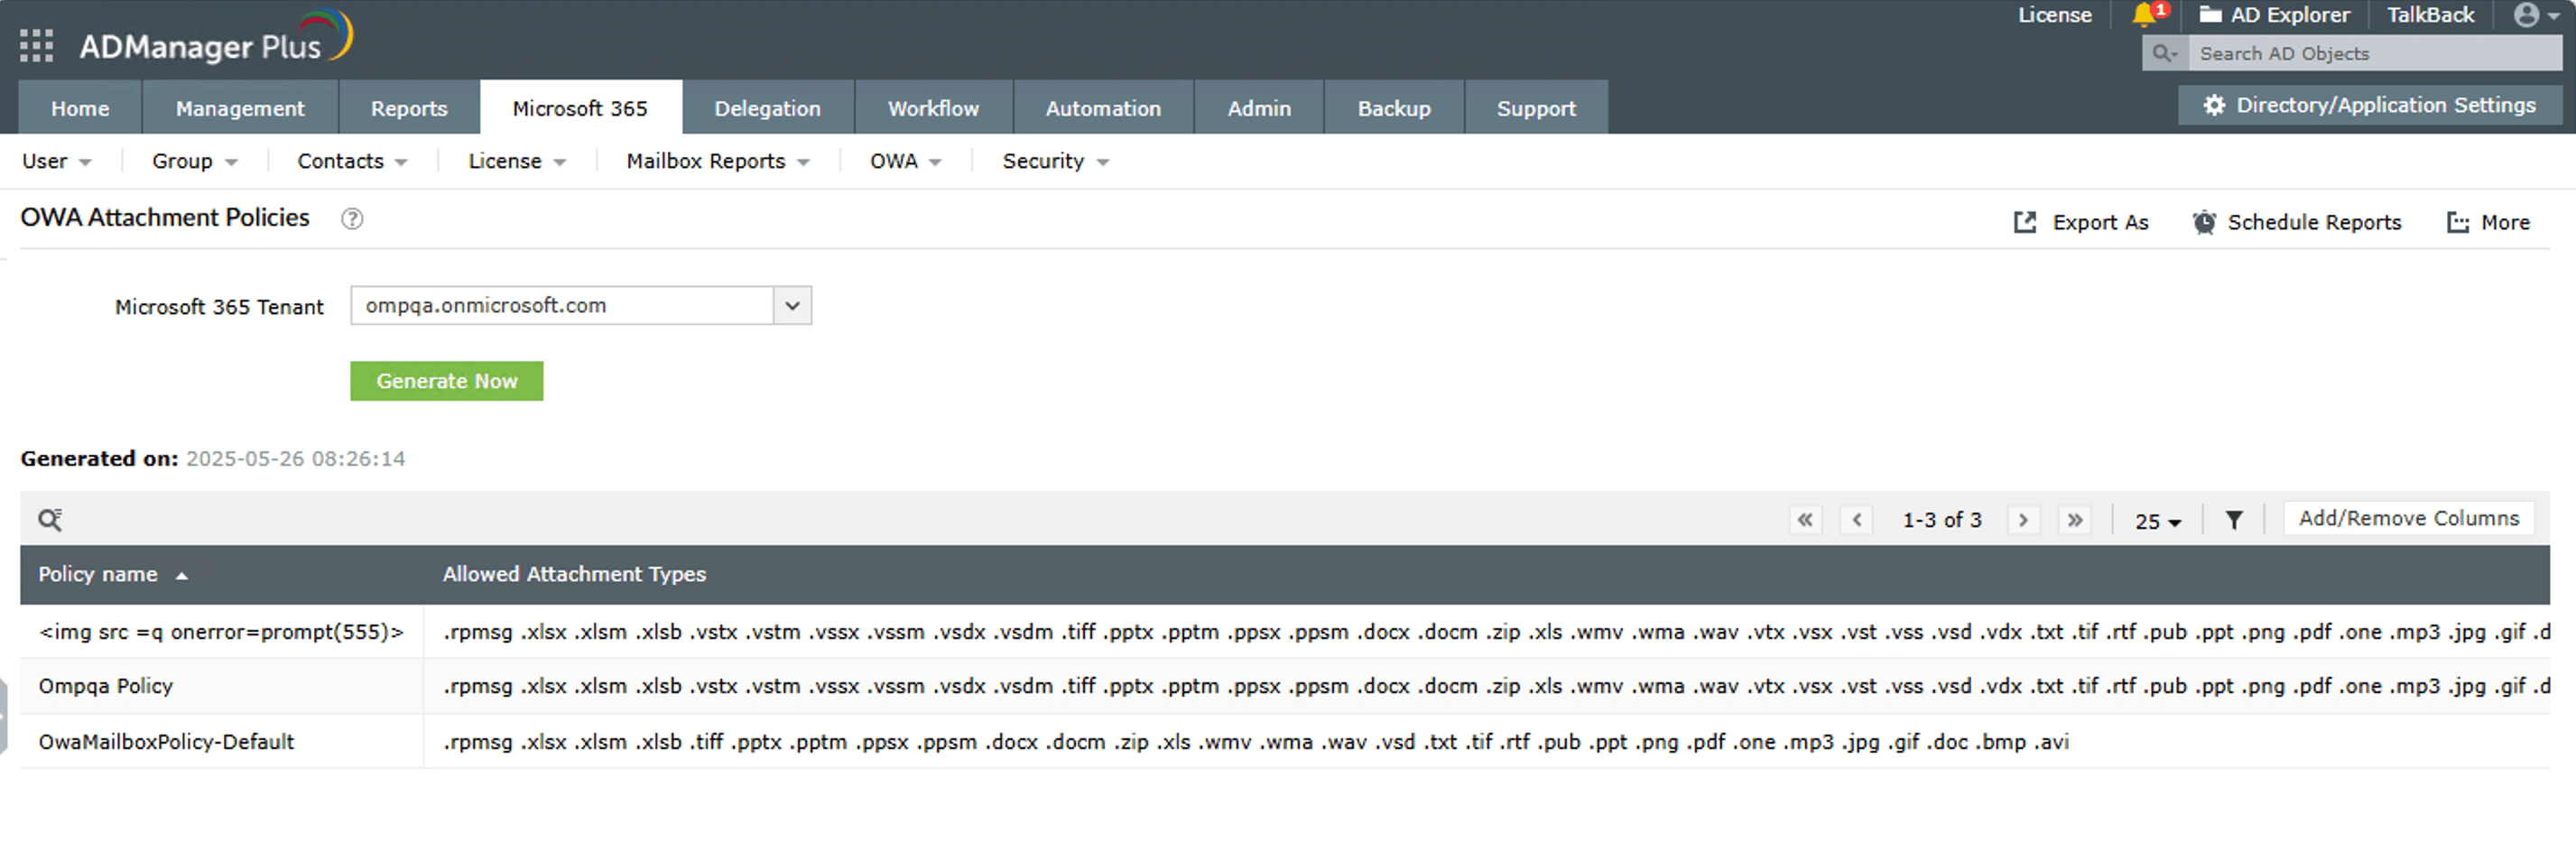Open Directory/Application Settings
Screen dimensions: 2576x852
tap(2370, 105)
